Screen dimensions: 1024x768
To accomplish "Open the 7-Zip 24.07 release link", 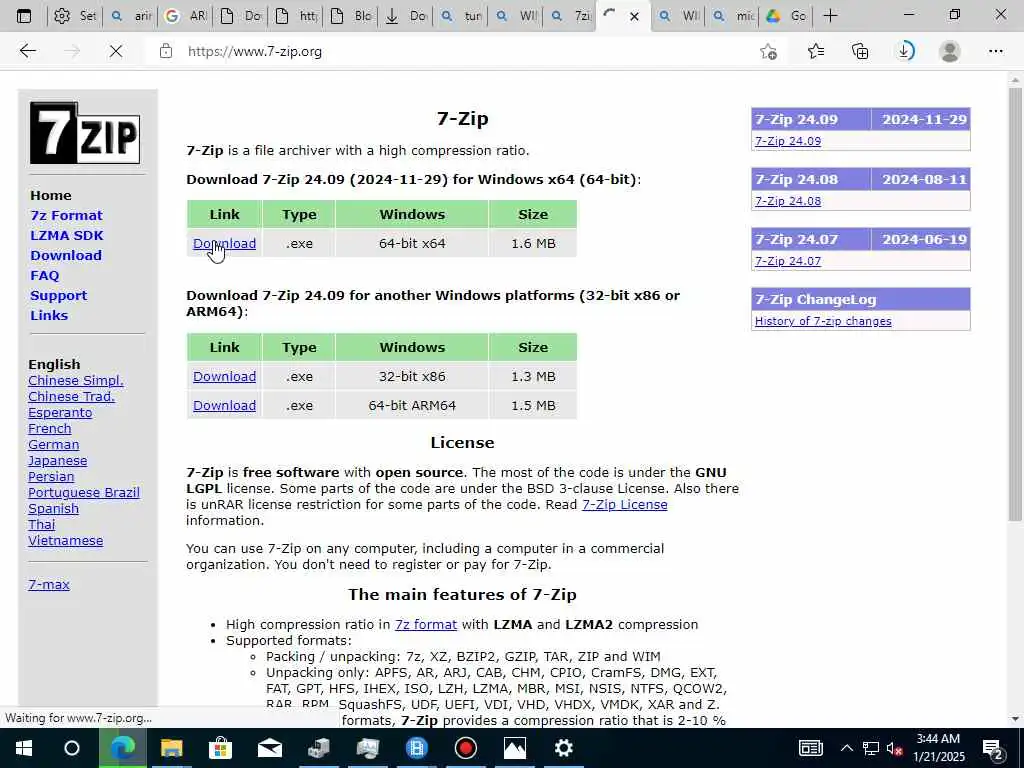I will pos(788,261).
